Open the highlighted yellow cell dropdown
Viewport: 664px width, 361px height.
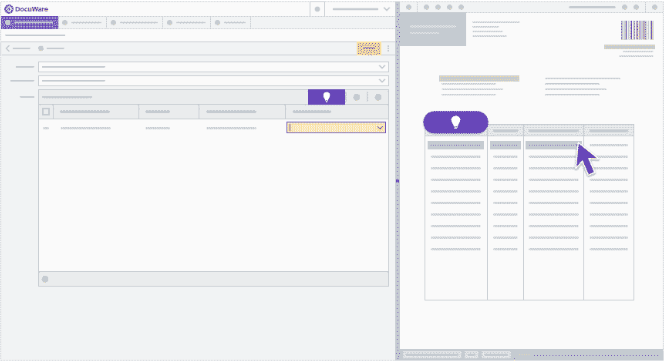pos(380,128)
